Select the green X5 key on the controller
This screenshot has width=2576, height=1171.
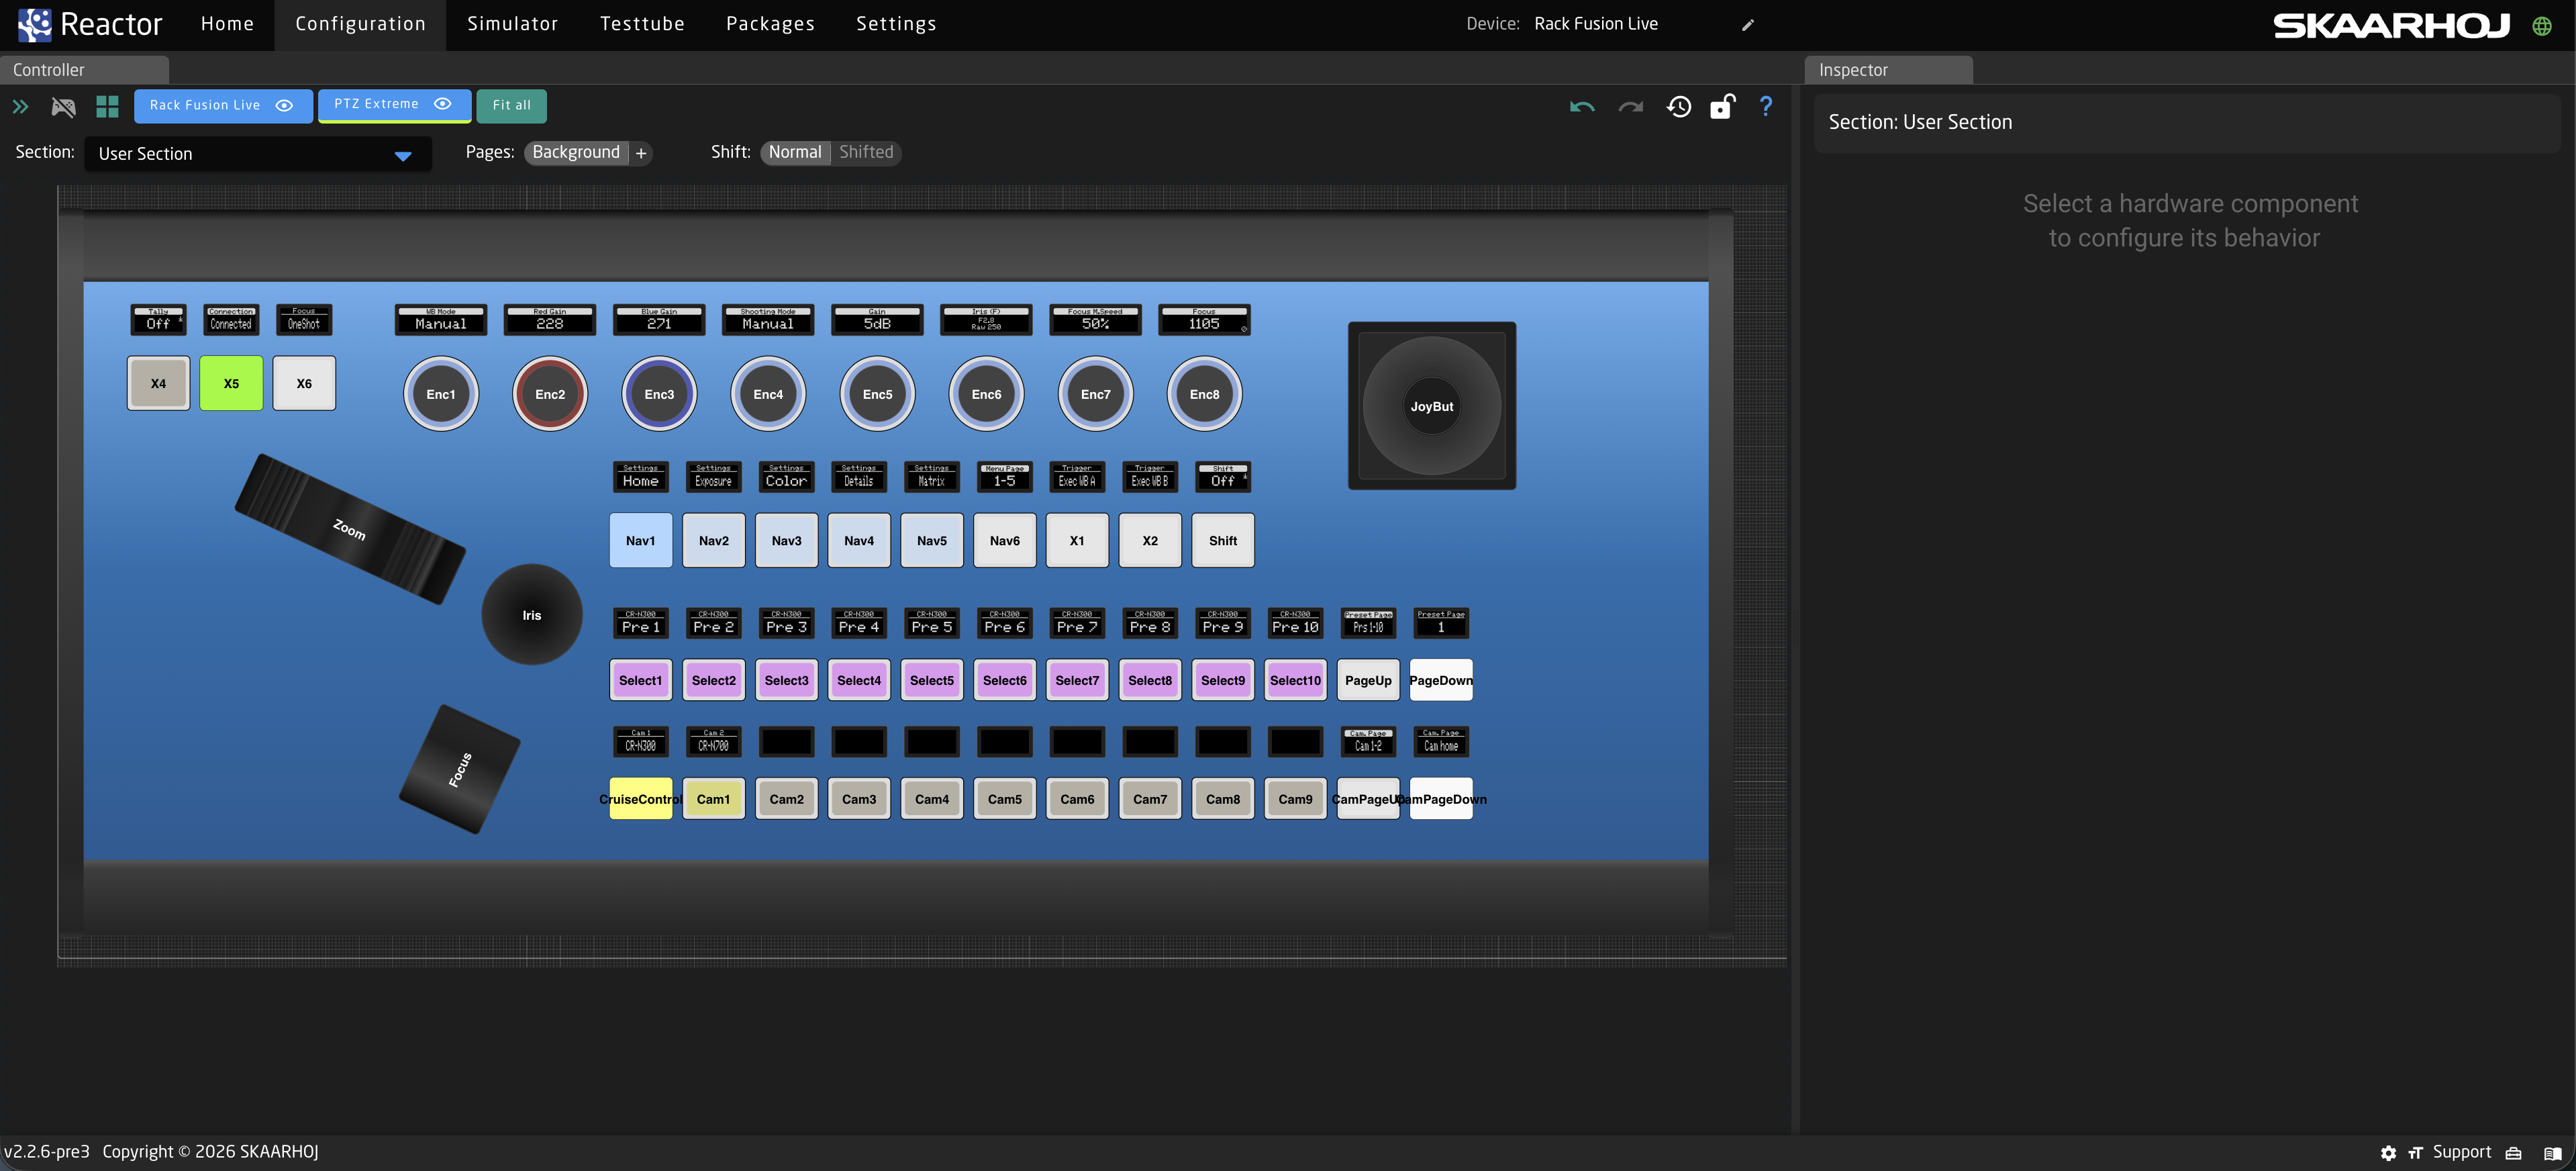[231, 383]
